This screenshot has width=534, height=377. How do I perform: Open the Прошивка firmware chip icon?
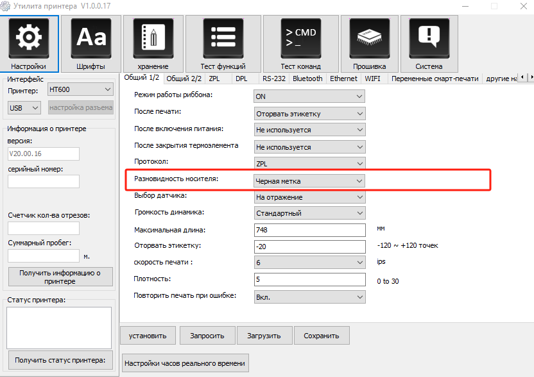click(x=370, y=44)
